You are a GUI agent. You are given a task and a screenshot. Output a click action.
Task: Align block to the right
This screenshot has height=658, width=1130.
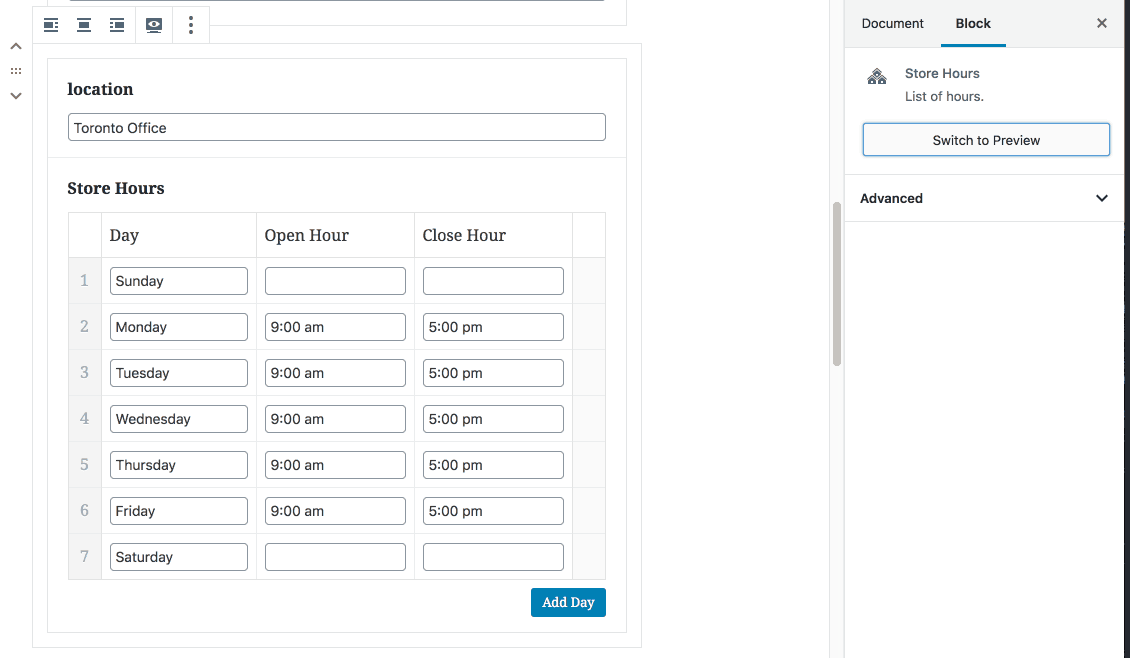pos(118,25)
